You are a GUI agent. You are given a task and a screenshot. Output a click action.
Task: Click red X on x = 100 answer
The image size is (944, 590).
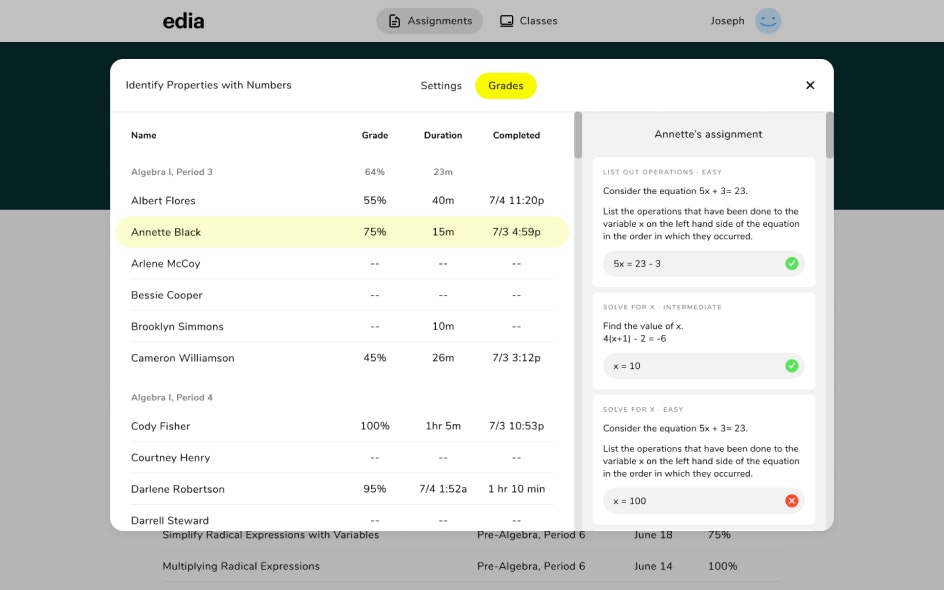click(x=791, y=501)
